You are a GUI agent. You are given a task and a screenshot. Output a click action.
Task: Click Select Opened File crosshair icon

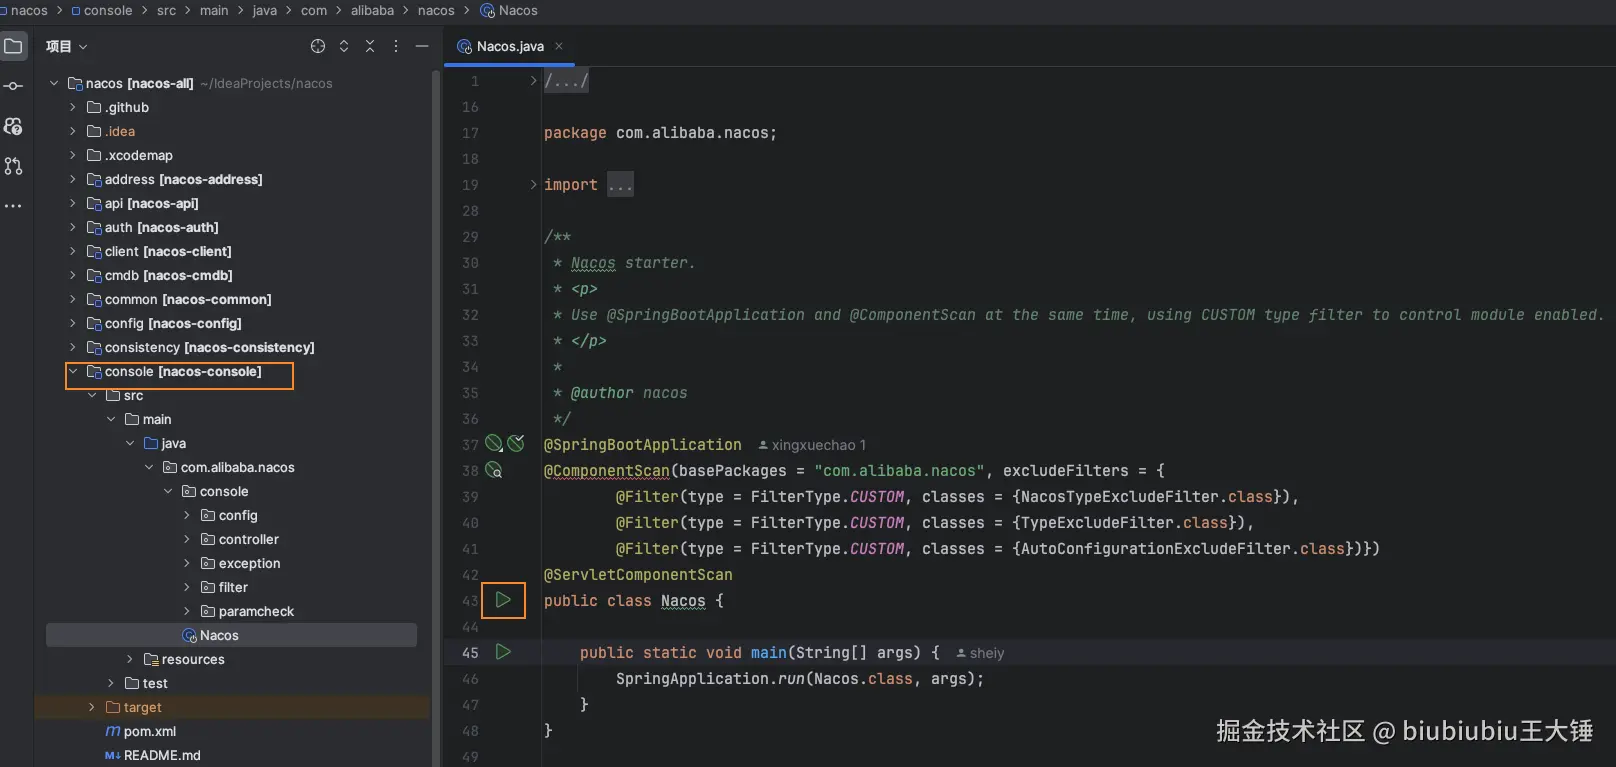pos(318,46)
